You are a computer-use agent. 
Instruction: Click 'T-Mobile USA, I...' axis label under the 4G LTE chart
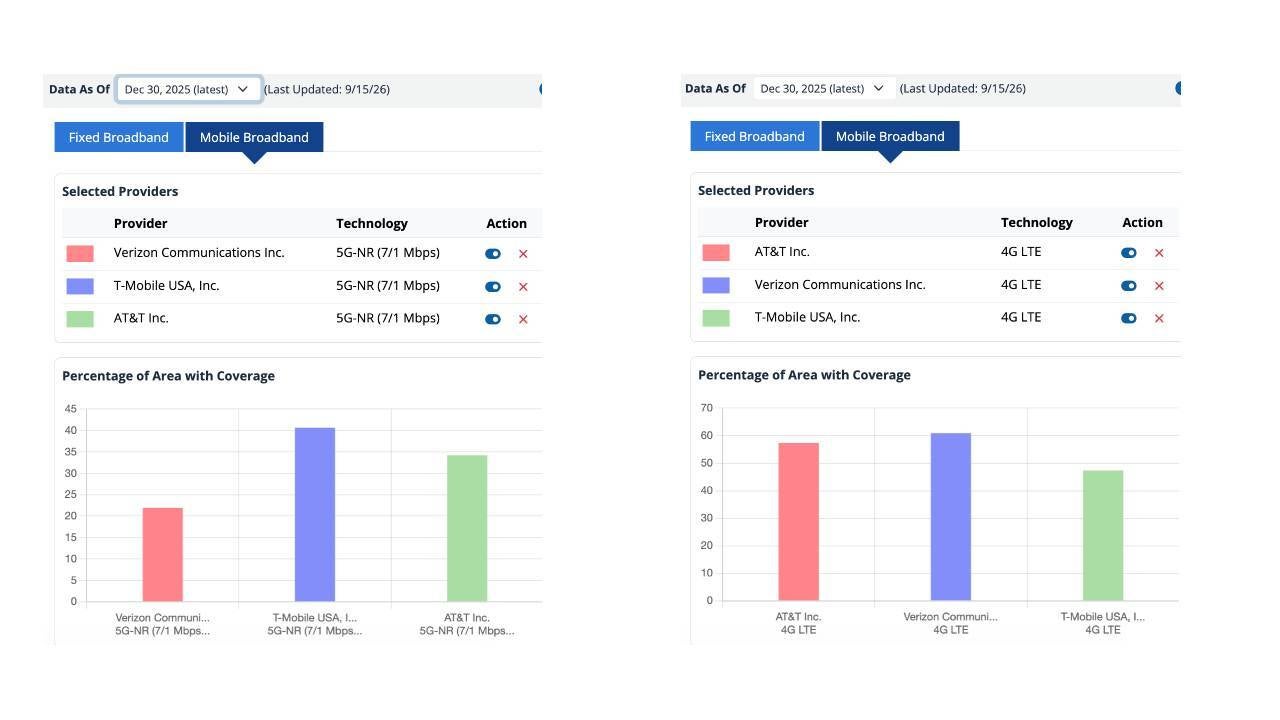(x=1103, y=617)
